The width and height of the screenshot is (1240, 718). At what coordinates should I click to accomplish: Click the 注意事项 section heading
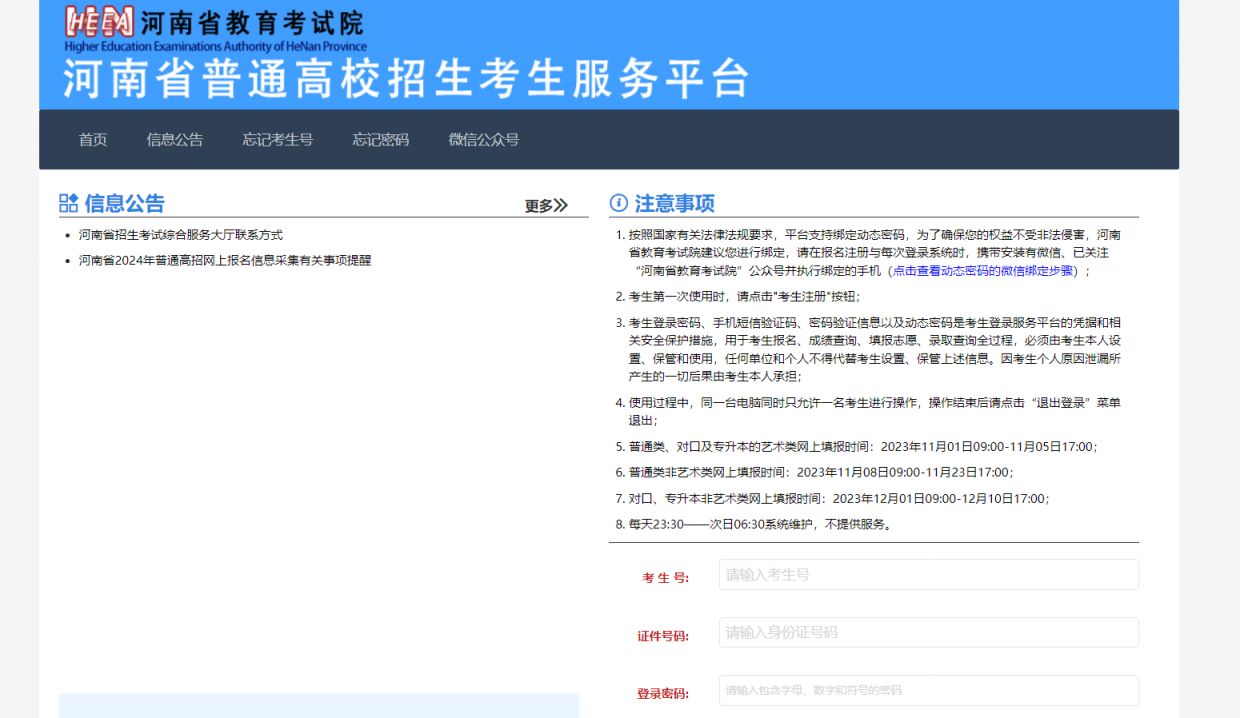675,204
